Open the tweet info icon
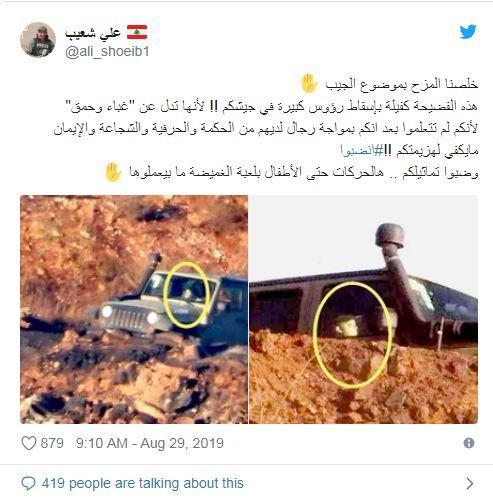 pos(469,443)
